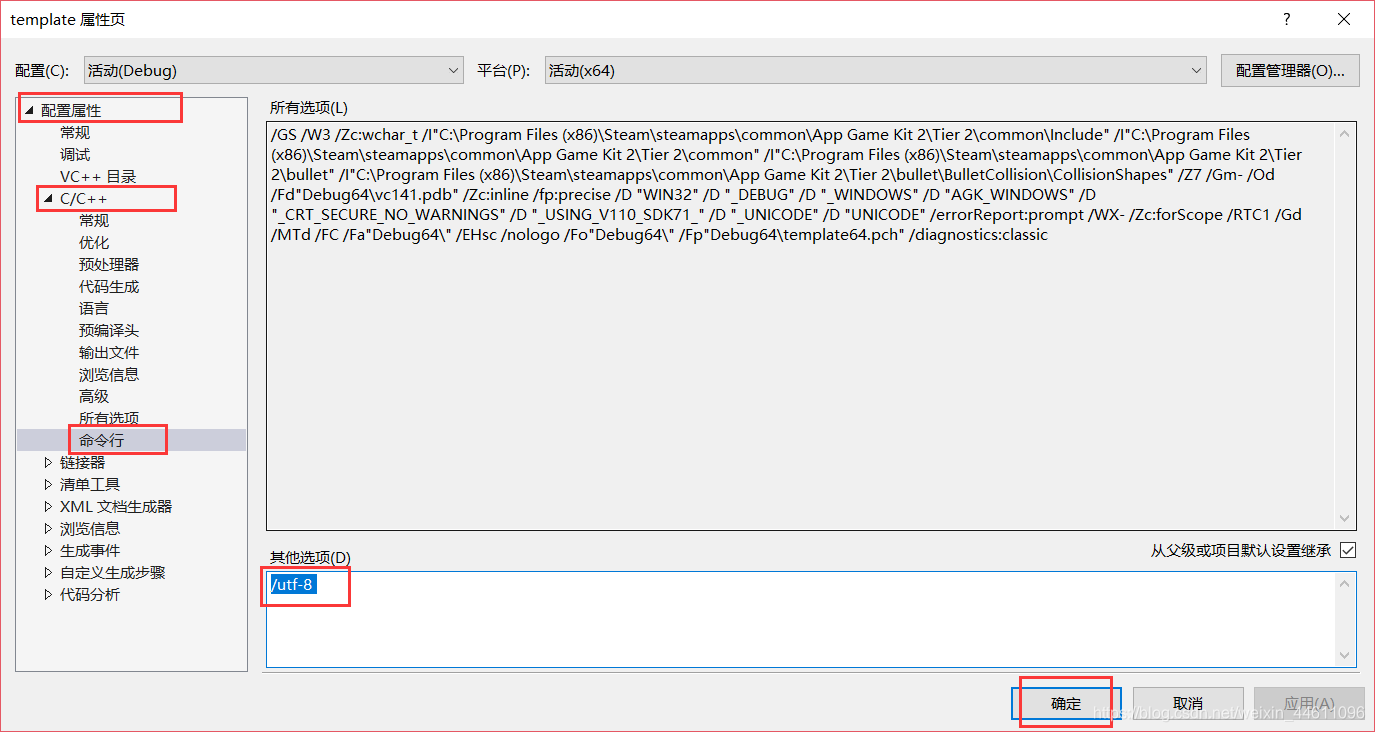The image size is (1375, 732).
Task: Click the 应用(A) button
Action: (1309, 704)
